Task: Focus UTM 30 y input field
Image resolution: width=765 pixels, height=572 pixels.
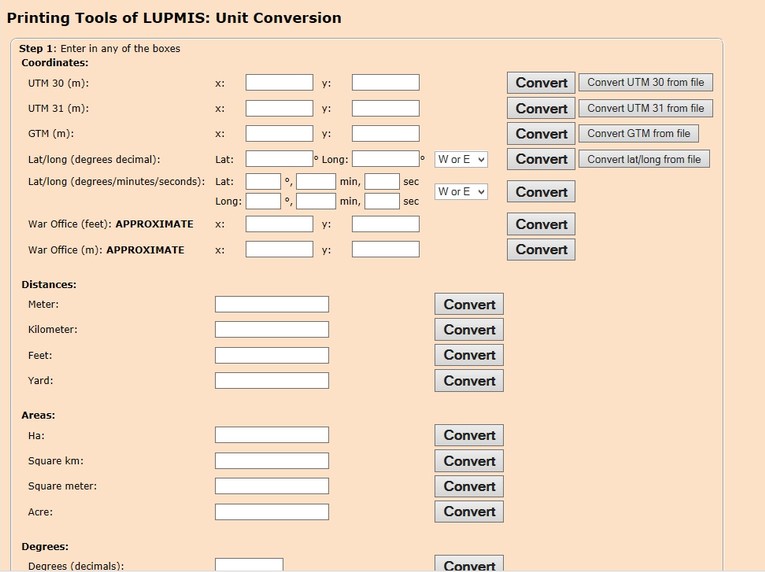Action: coord(385,82)
